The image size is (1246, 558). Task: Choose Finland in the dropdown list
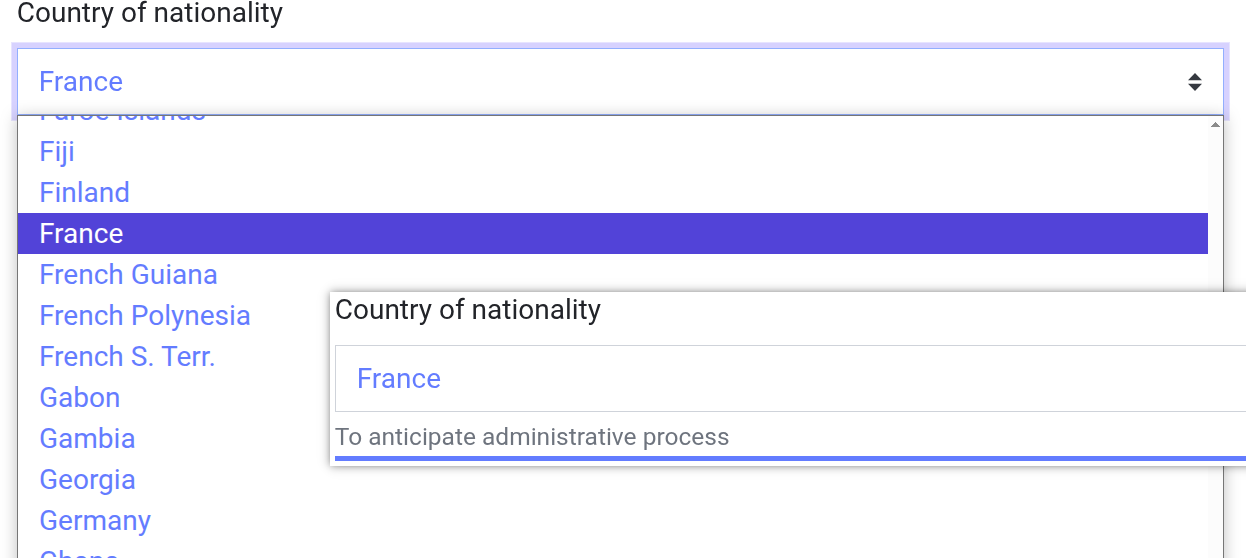tap(85, 193)
